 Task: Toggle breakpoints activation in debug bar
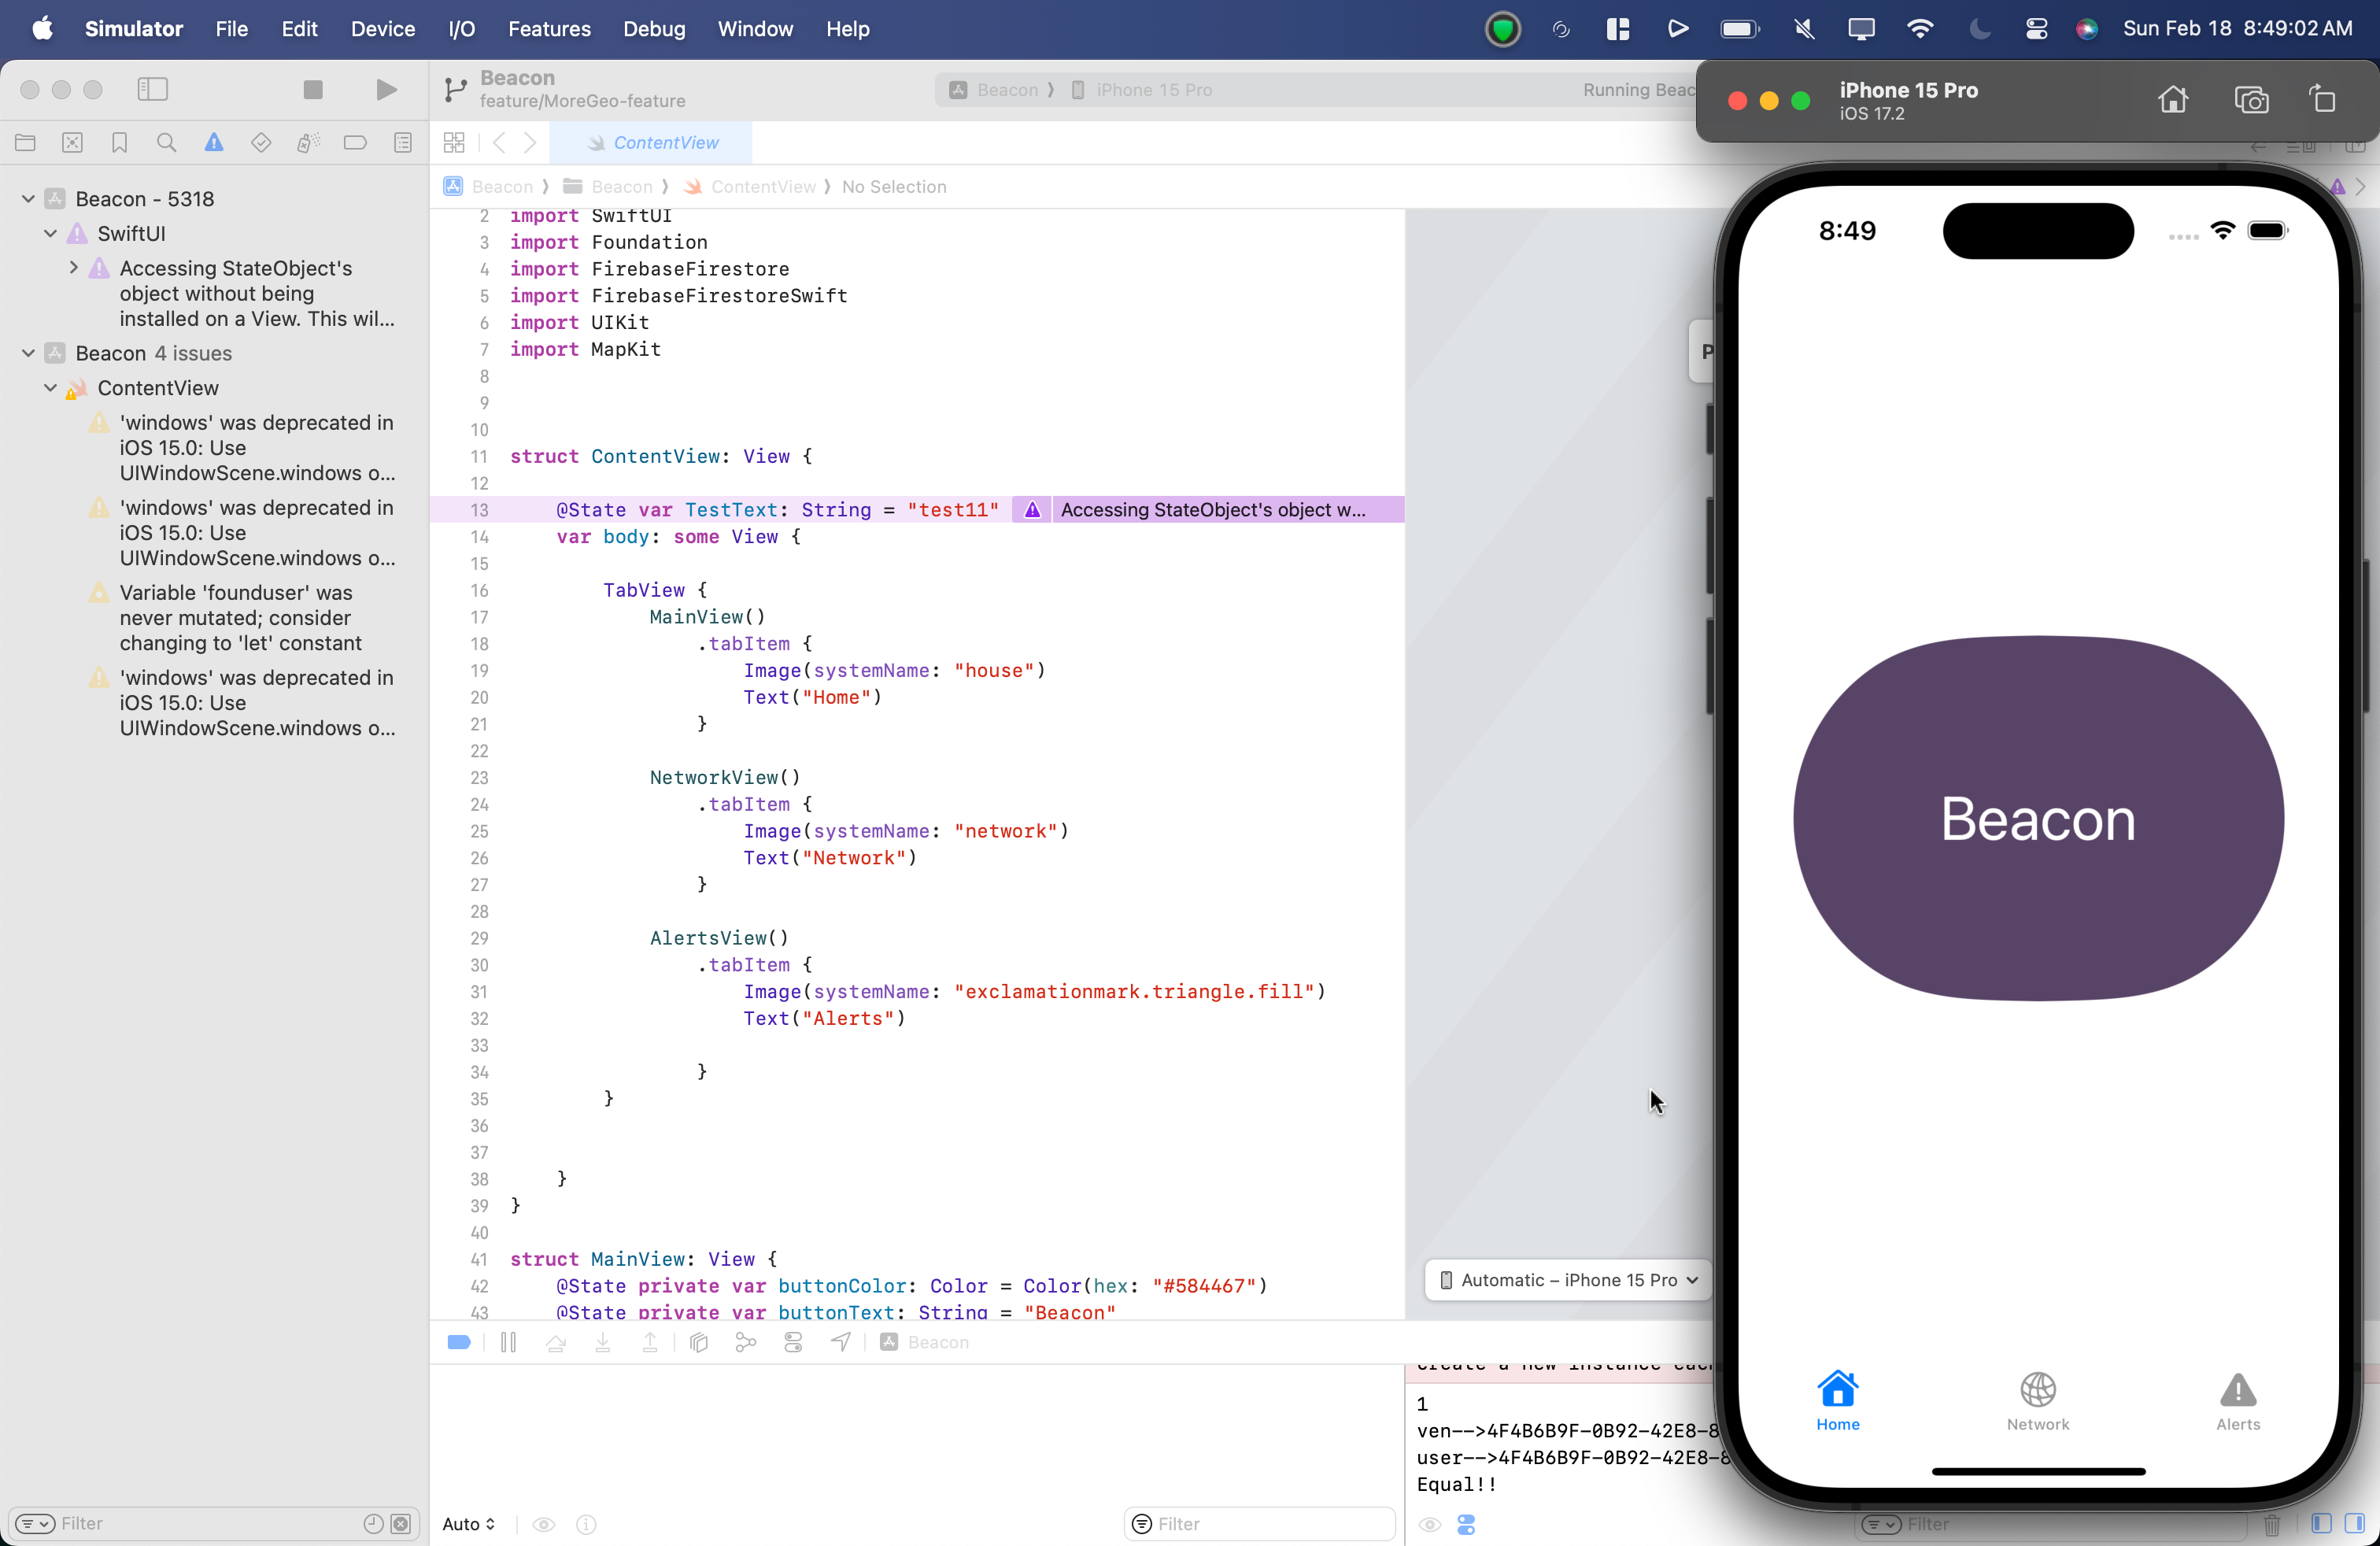459,1342
